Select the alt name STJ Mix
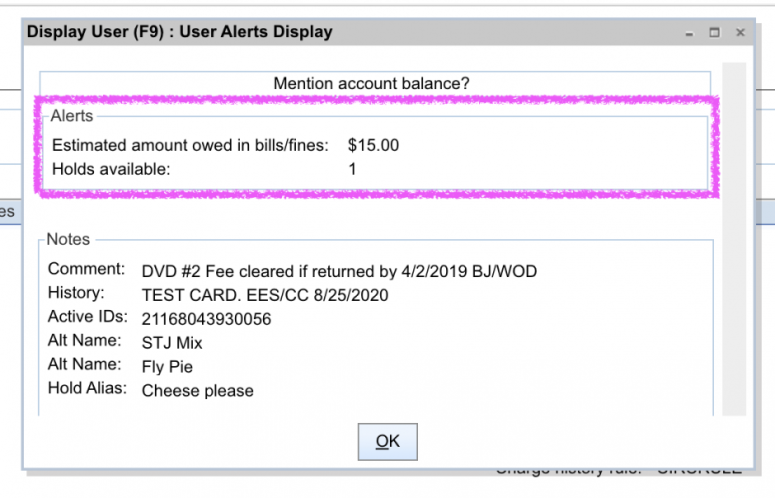The image size is (775, 498). [174, 343]
